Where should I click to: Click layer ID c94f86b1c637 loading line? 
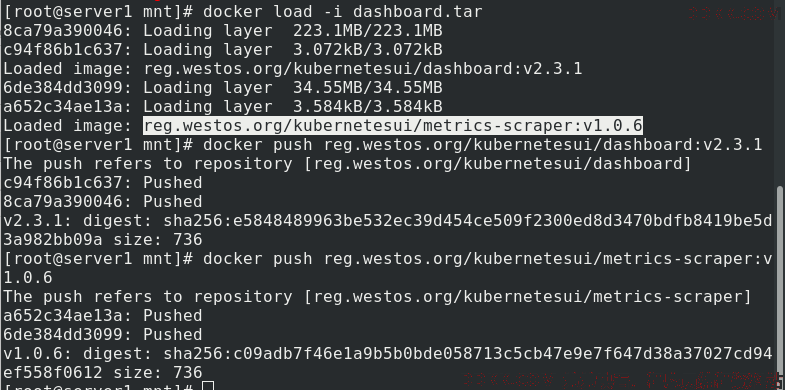click(x=223, y=50)
